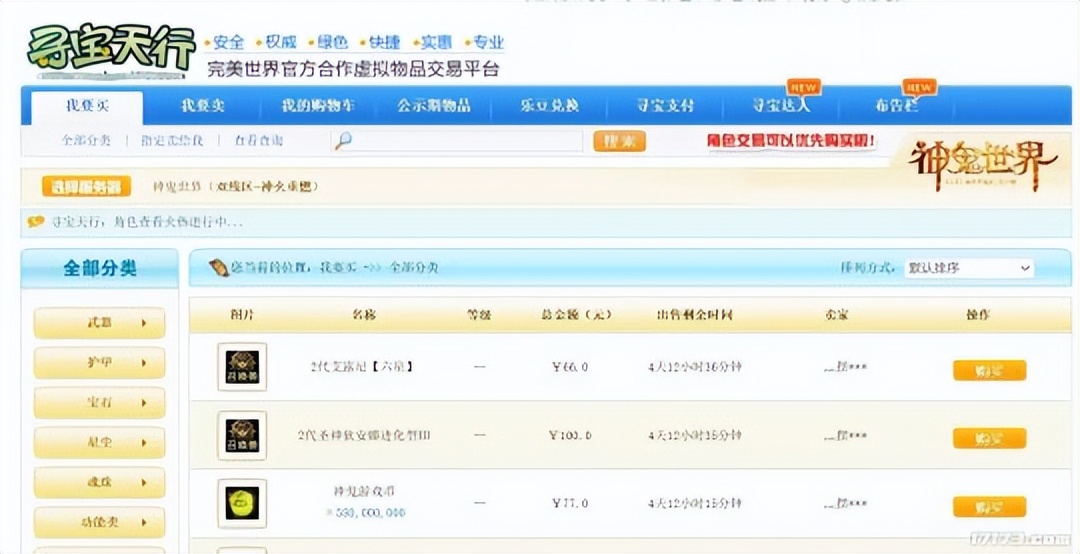Click 我要买 in the breadcrumb path
The width and height of the screenshot is (1080, 554).
click(x=338, y=267)
